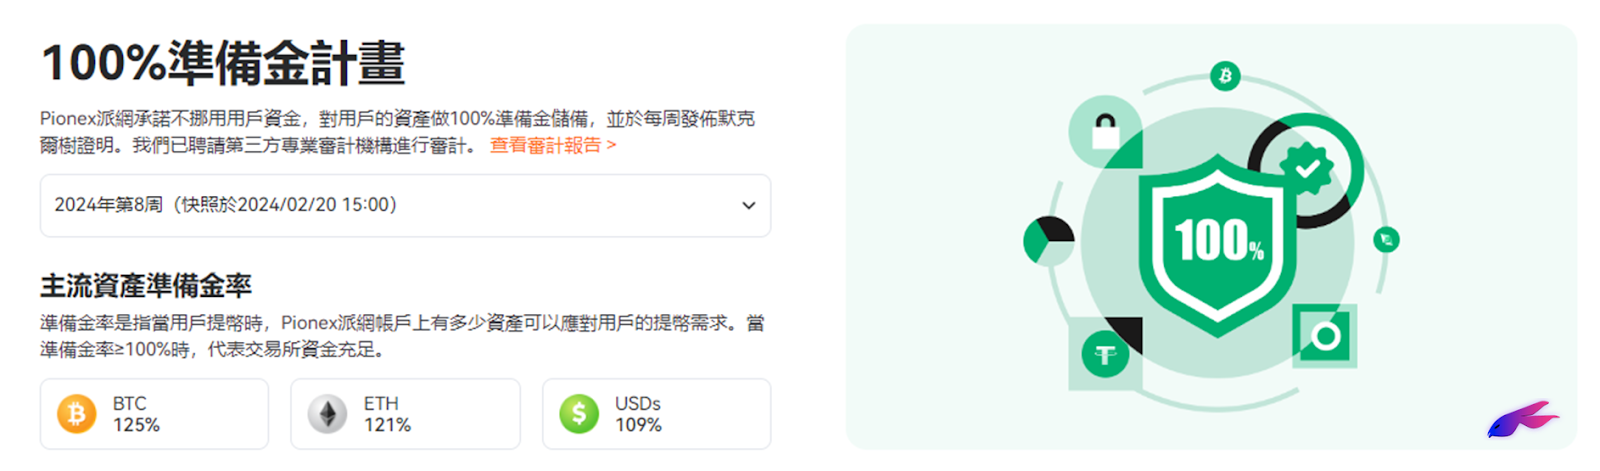Click the pie chart icon in illustration
The height and width of the screenshot is (471, 1600).
(1049, 240)
